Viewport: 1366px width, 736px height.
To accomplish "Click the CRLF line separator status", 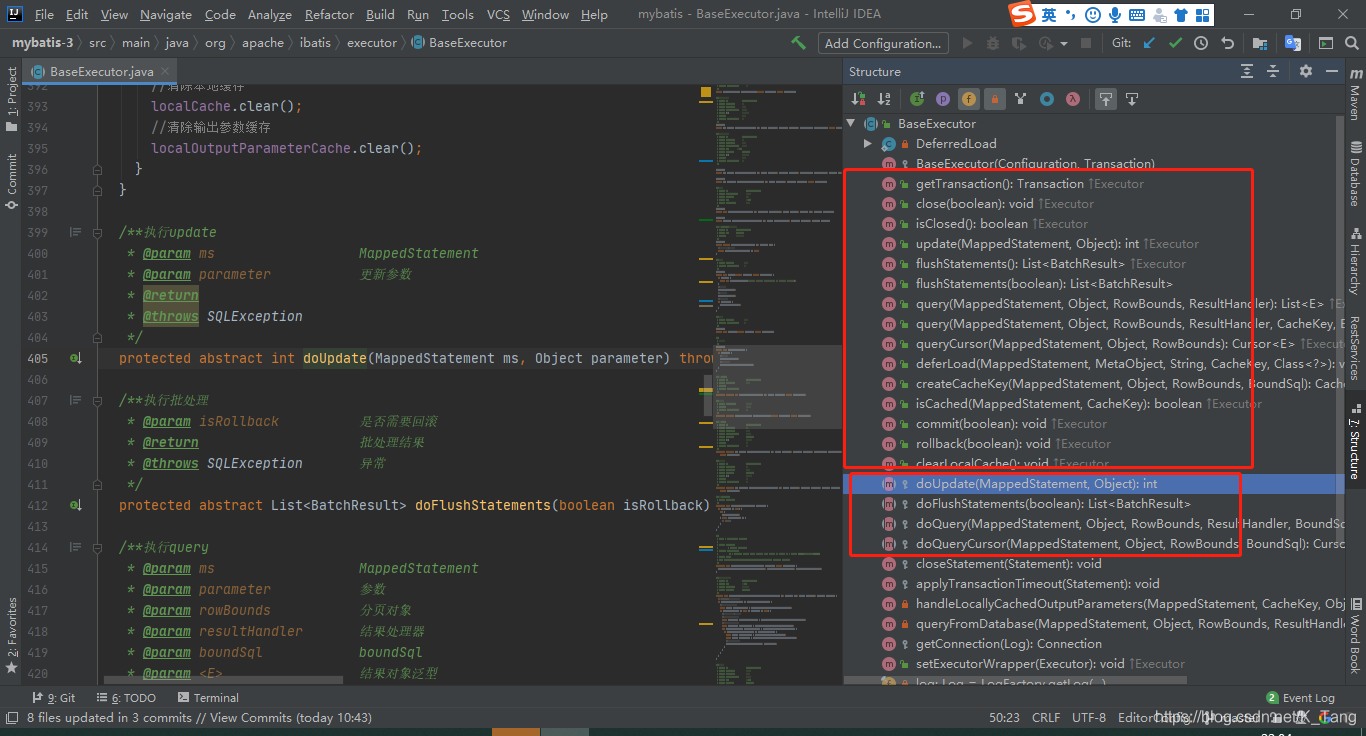I will tap(1046, 718).
